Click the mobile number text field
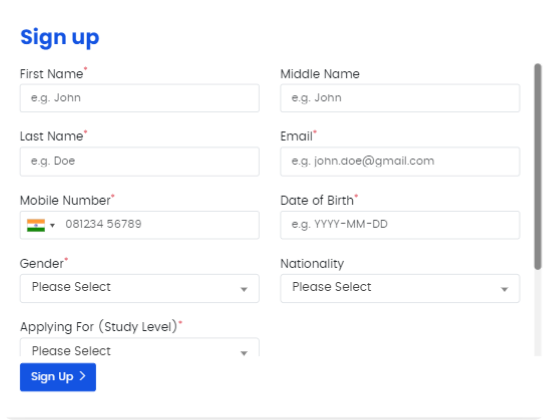 click(161, 225)
